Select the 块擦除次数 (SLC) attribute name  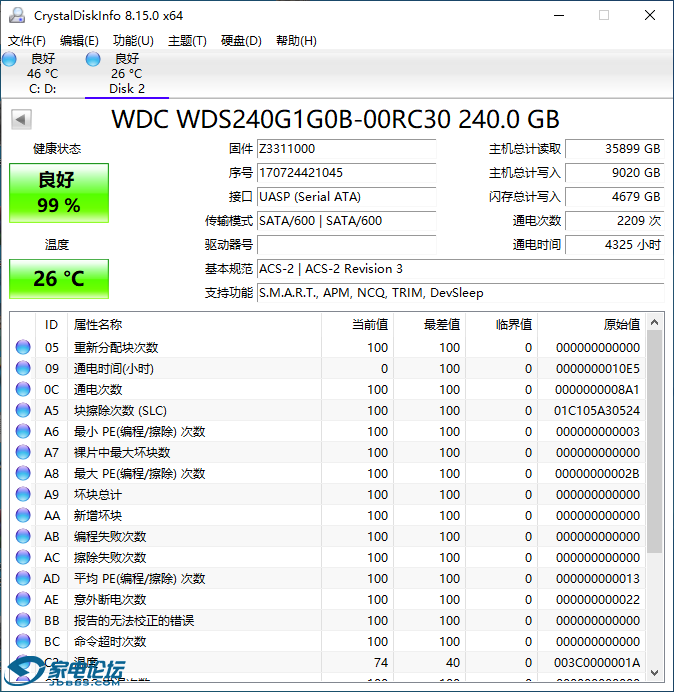pos(120,410)
